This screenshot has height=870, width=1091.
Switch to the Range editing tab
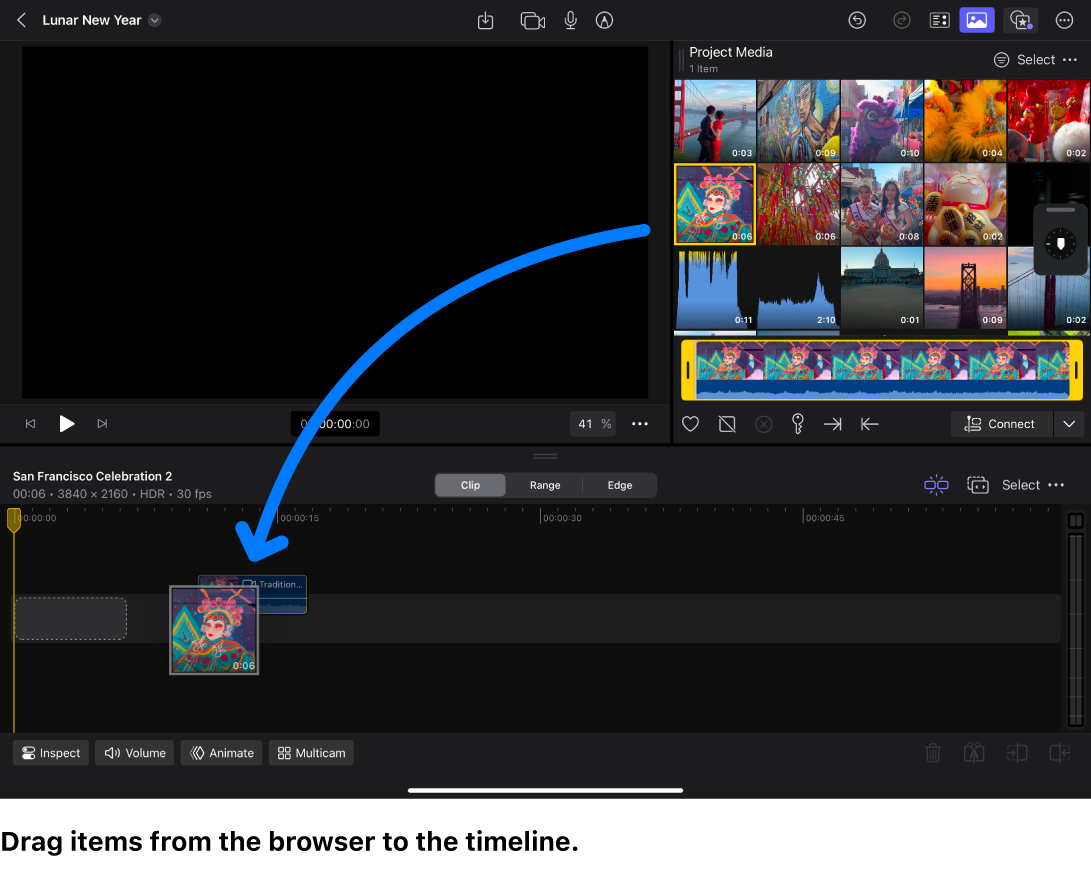point(545,484)
